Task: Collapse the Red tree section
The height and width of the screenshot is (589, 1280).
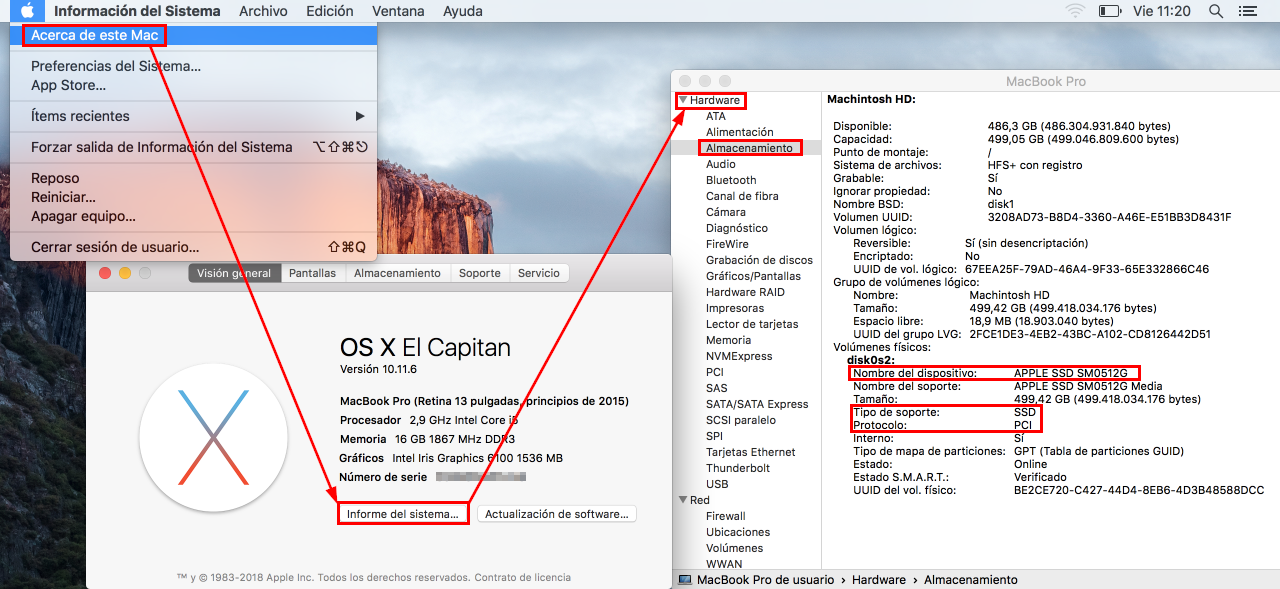Action: point(683,500)
